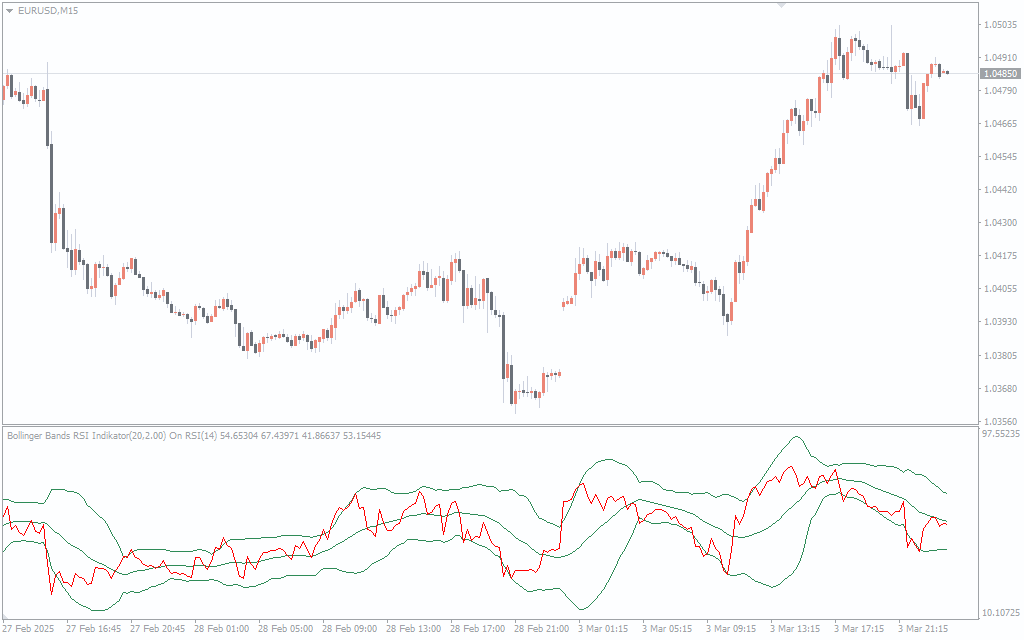Click the divider between chart and indicator window
The image size is (1024, 640).
tap(490, 425)
